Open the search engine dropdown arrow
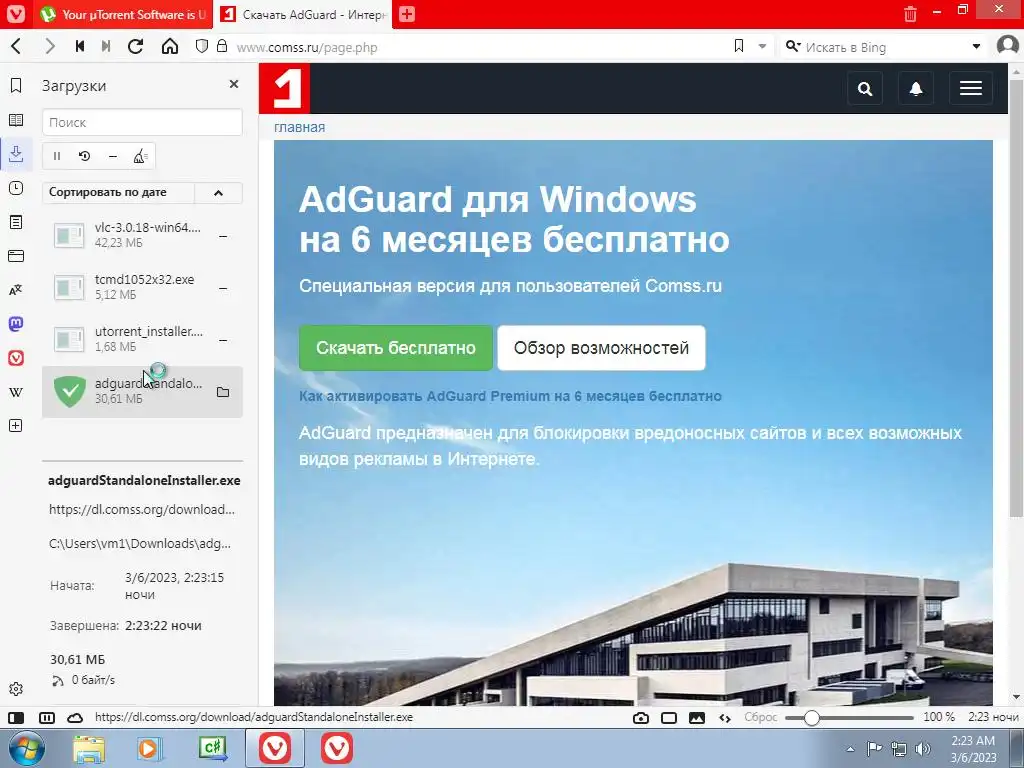Image resolution: width=1024 pixels, height=768 pixels. coord(976,46)
